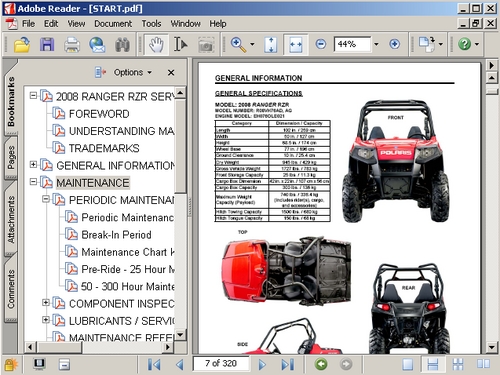
Task: Select the Break-In Period bookmark
Action: coord(116,235)
